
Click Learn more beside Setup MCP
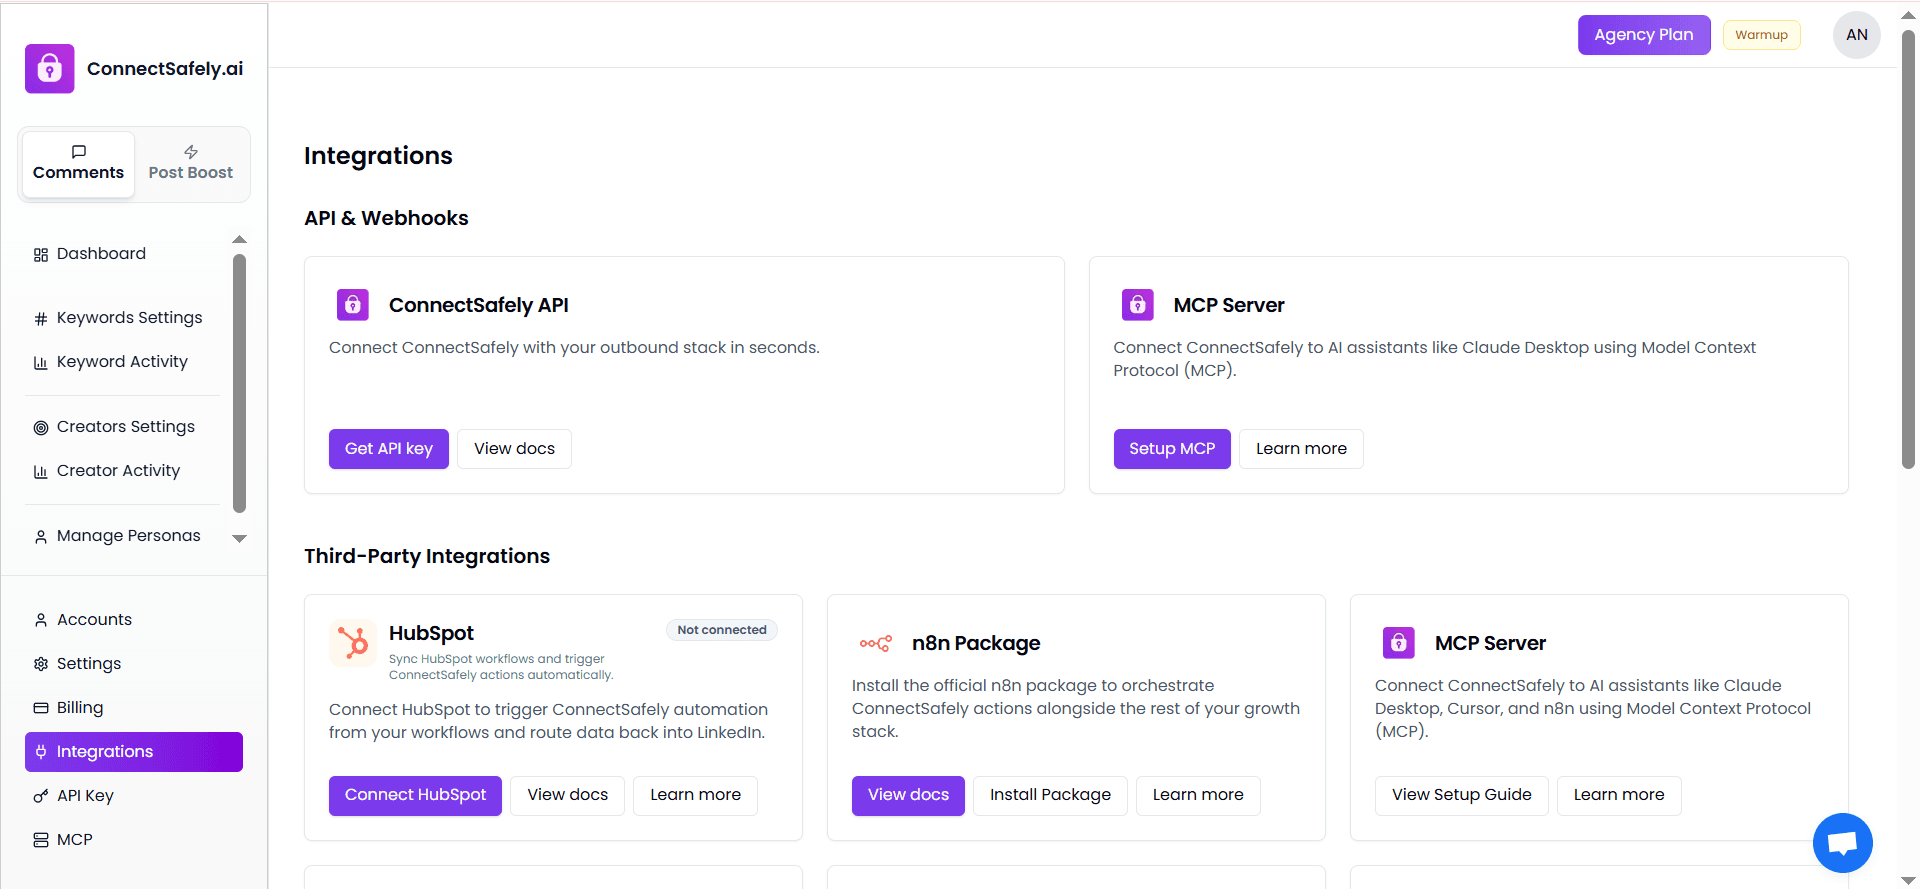pos(1301,449)
